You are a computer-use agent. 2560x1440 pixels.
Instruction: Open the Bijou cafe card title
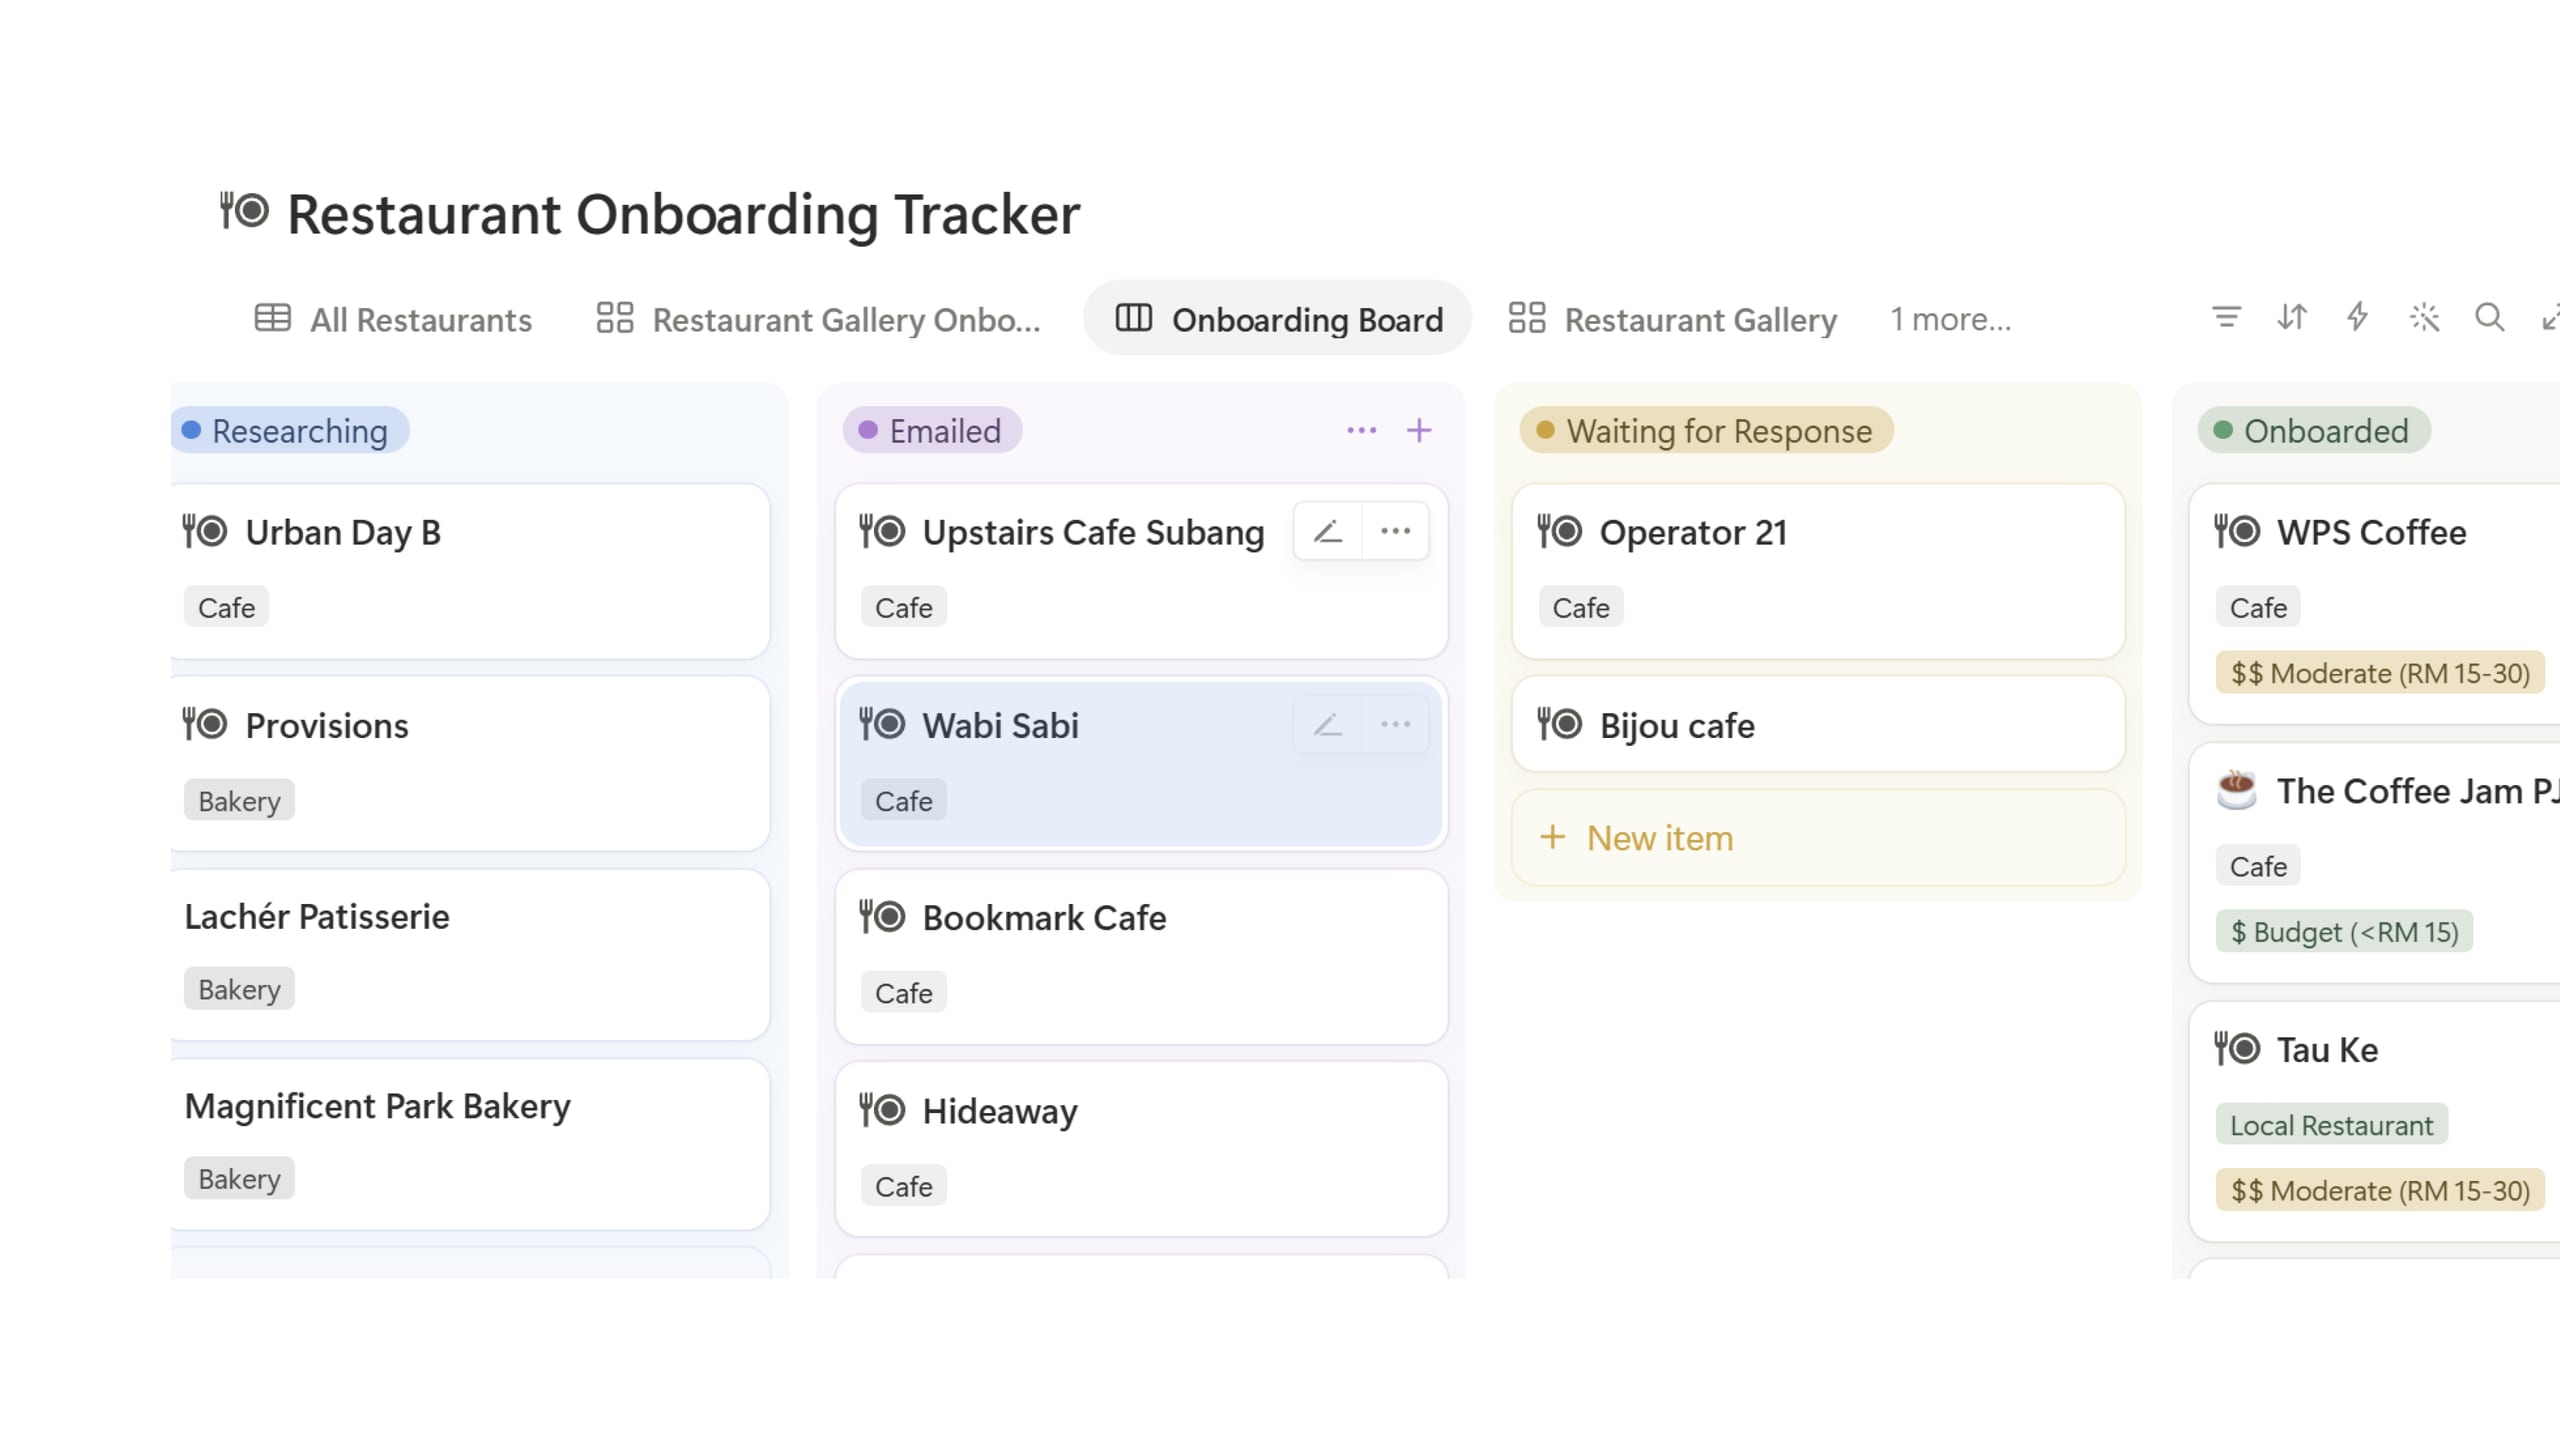(1677, 725)
